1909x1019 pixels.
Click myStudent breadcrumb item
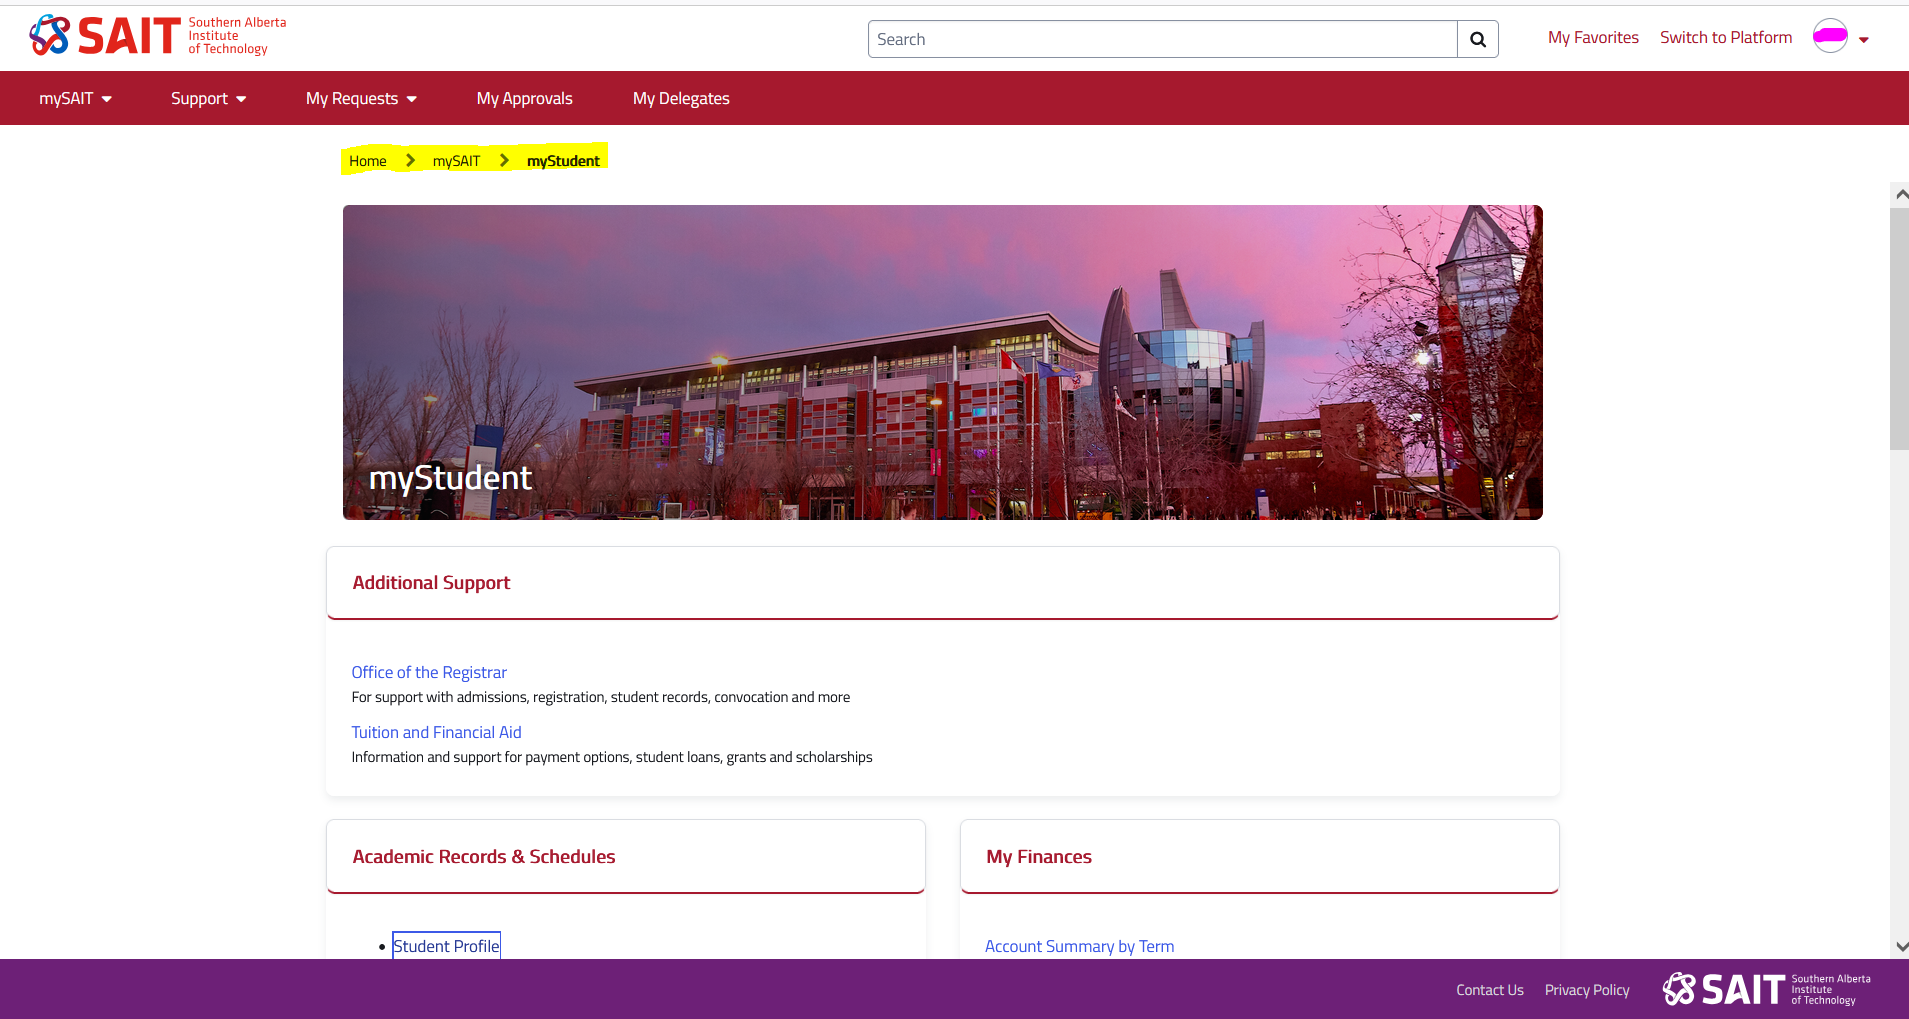(563, 161)
